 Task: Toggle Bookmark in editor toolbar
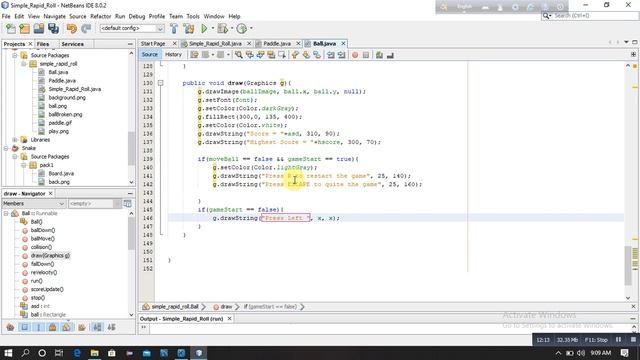317,55
